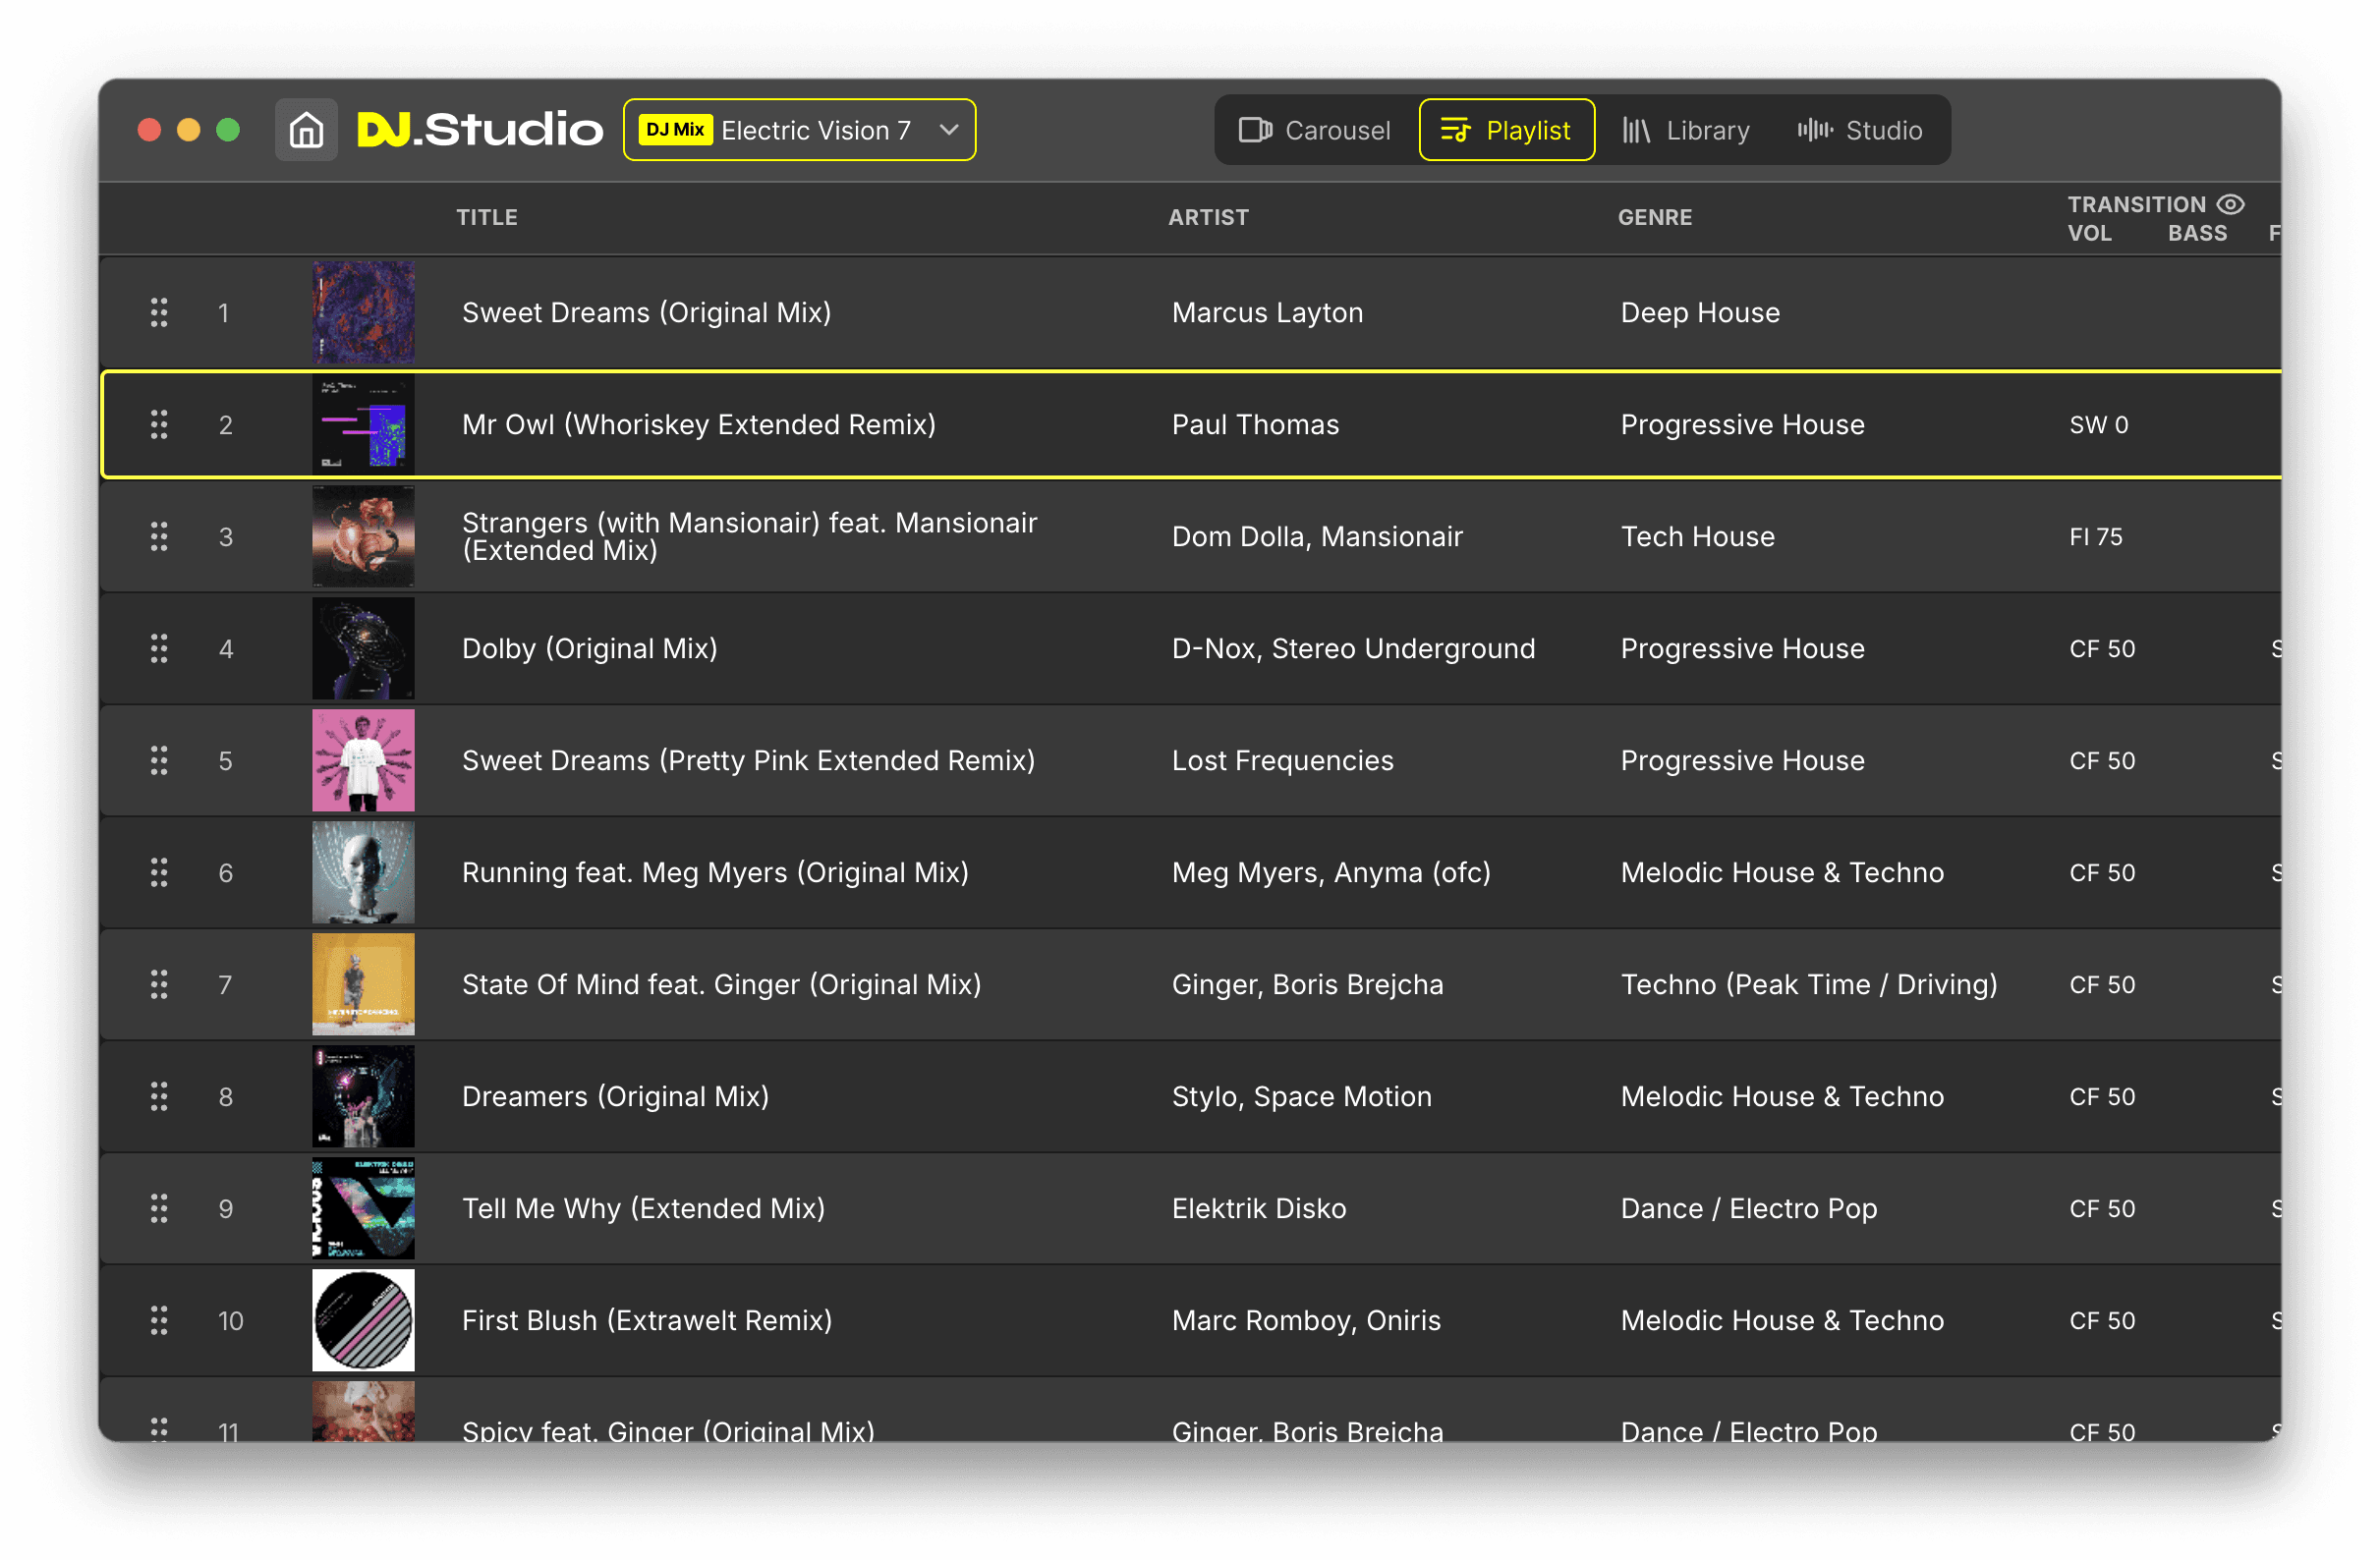Screen dimensions: 2380x1560
Task: Click artist Dom Dolla, Mansionair
Action: point(1317,537)
